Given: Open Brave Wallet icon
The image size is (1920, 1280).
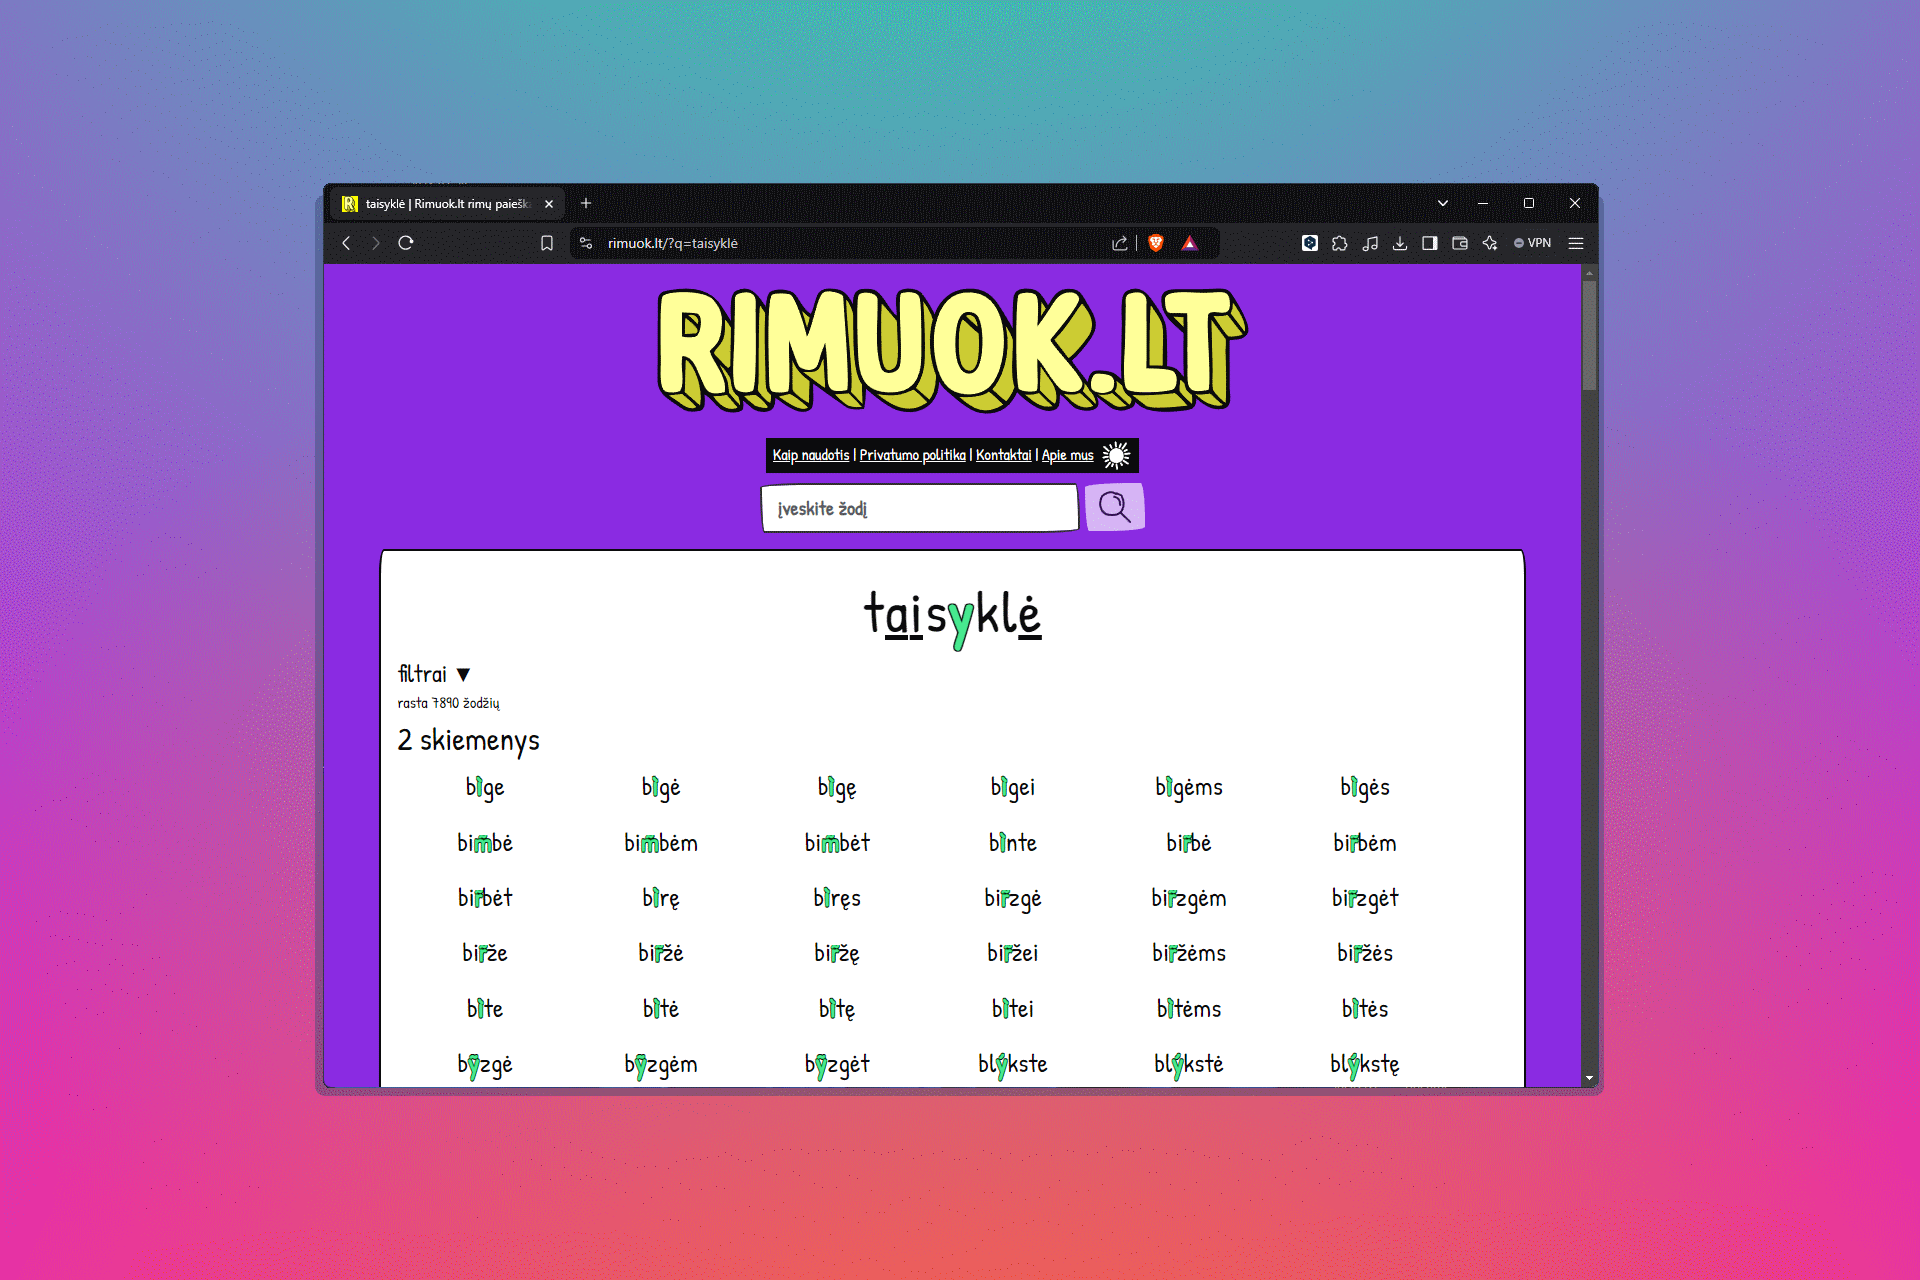Looking at the screenshot, I should (1460, 243).
